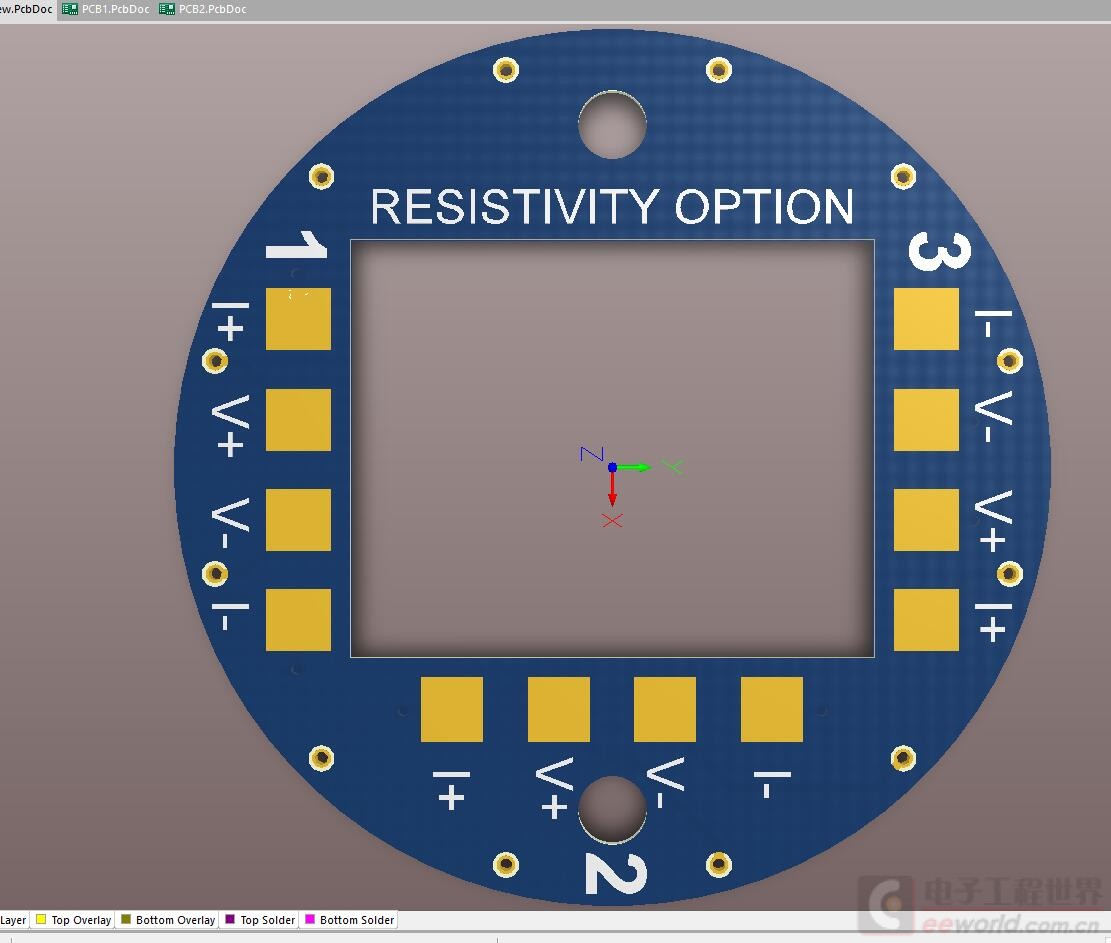Click the mounting hole above numeral 2
The image size is (1111, 943).
[612, 809]
